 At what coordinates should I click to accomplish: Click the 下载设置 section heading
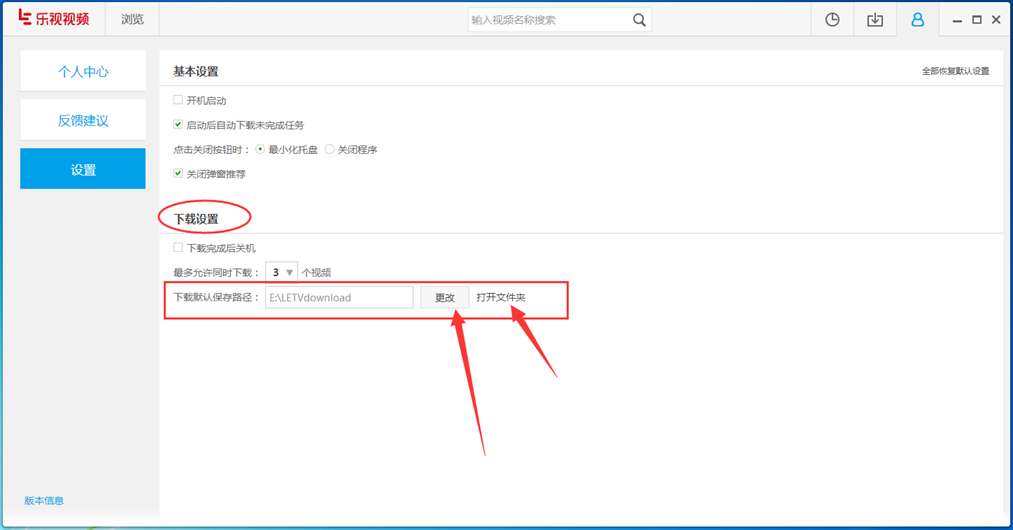(x=196, y=219)
